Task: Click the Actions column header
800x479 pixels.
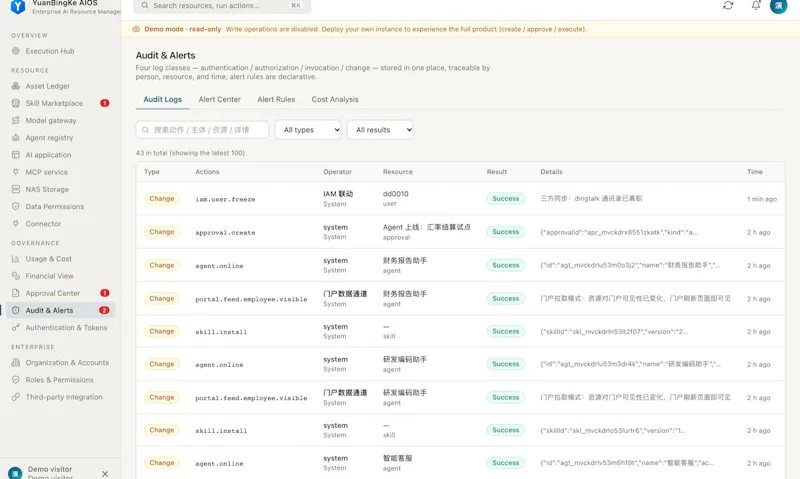Action: [207, 172]
